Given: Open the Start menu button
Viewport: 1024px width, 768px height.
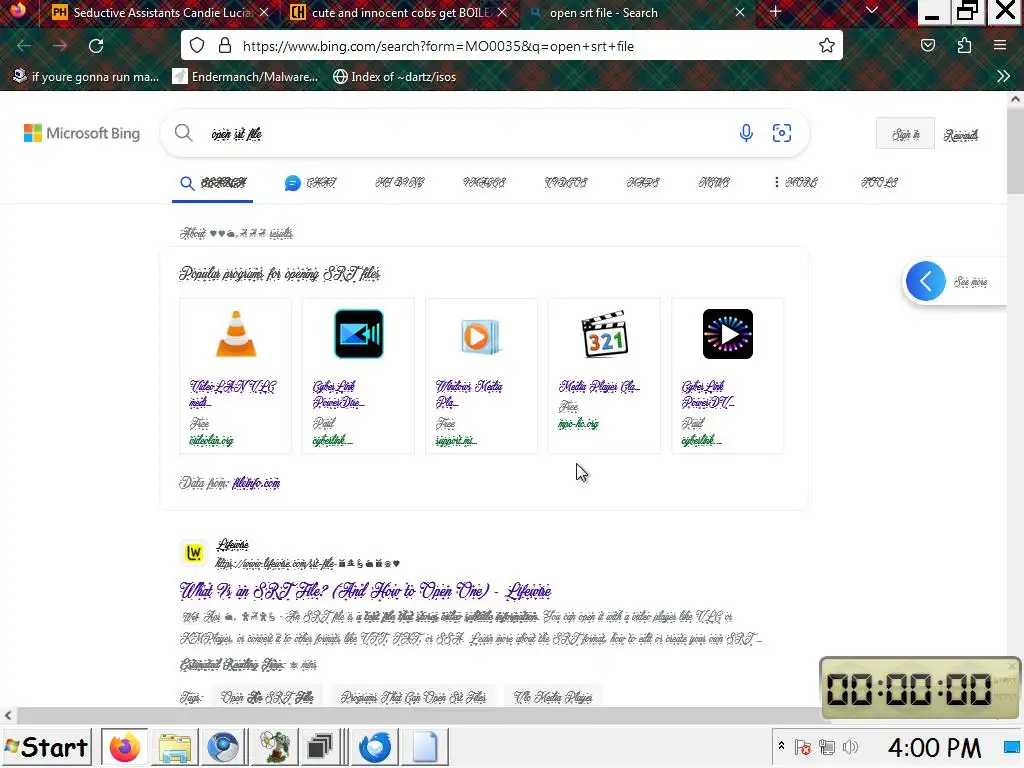Looking at the screenshot, I should click(x=46, y=747).
